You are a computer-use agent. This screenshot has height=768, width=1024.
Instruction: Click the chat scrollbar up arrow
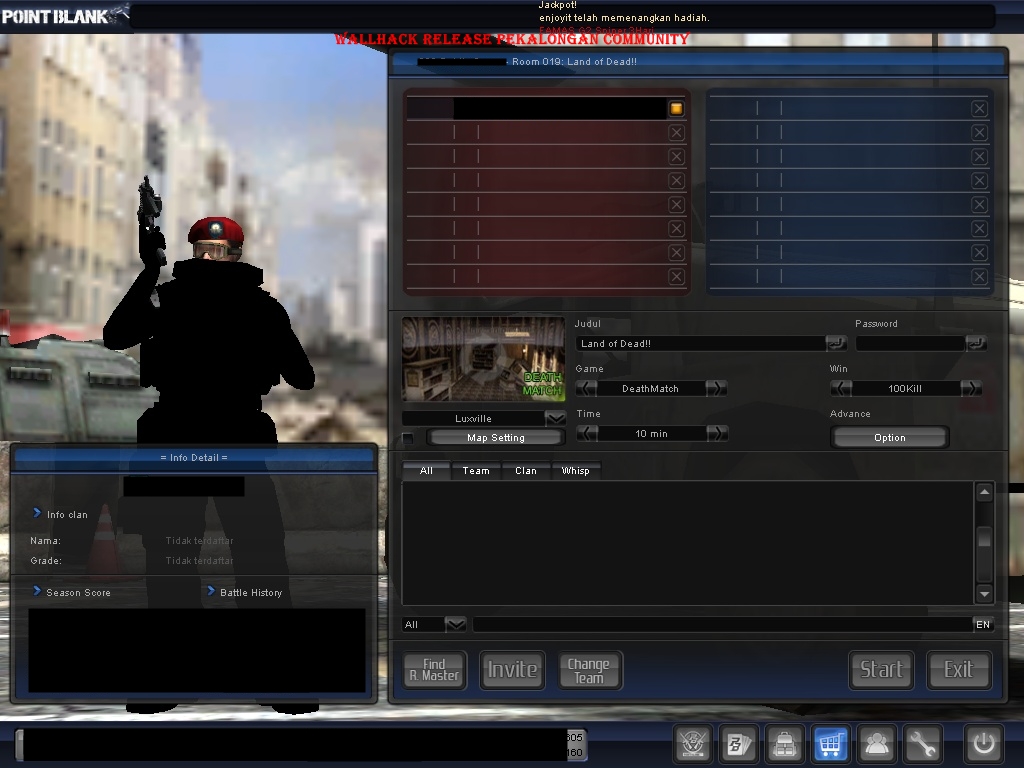click(984, 492)
